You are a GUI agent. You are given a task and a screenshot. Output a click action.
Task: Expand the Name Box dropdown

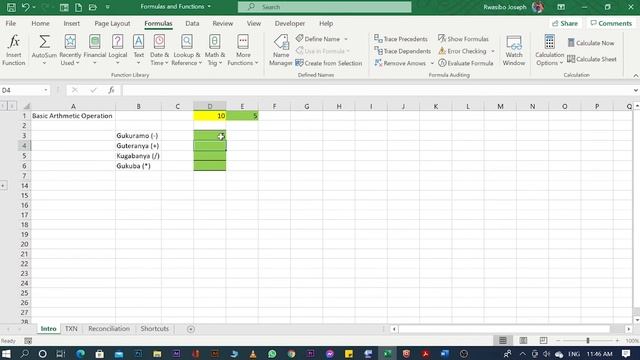click(46, 90)
